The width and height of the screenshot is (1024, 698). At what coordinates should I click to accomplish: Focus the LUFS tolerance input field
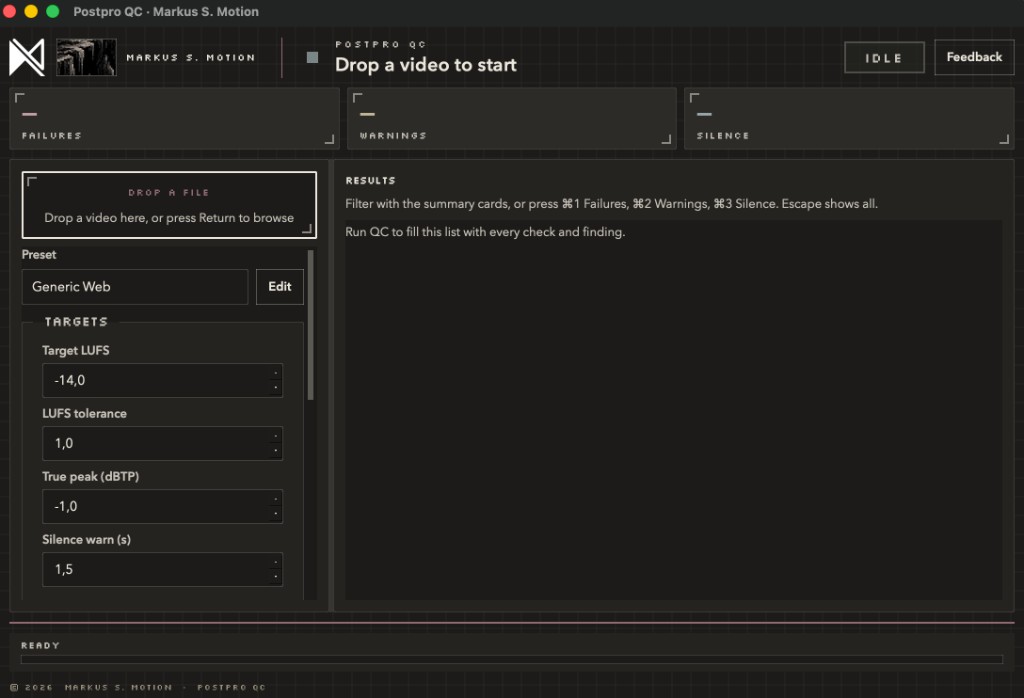tap(163, 443)
